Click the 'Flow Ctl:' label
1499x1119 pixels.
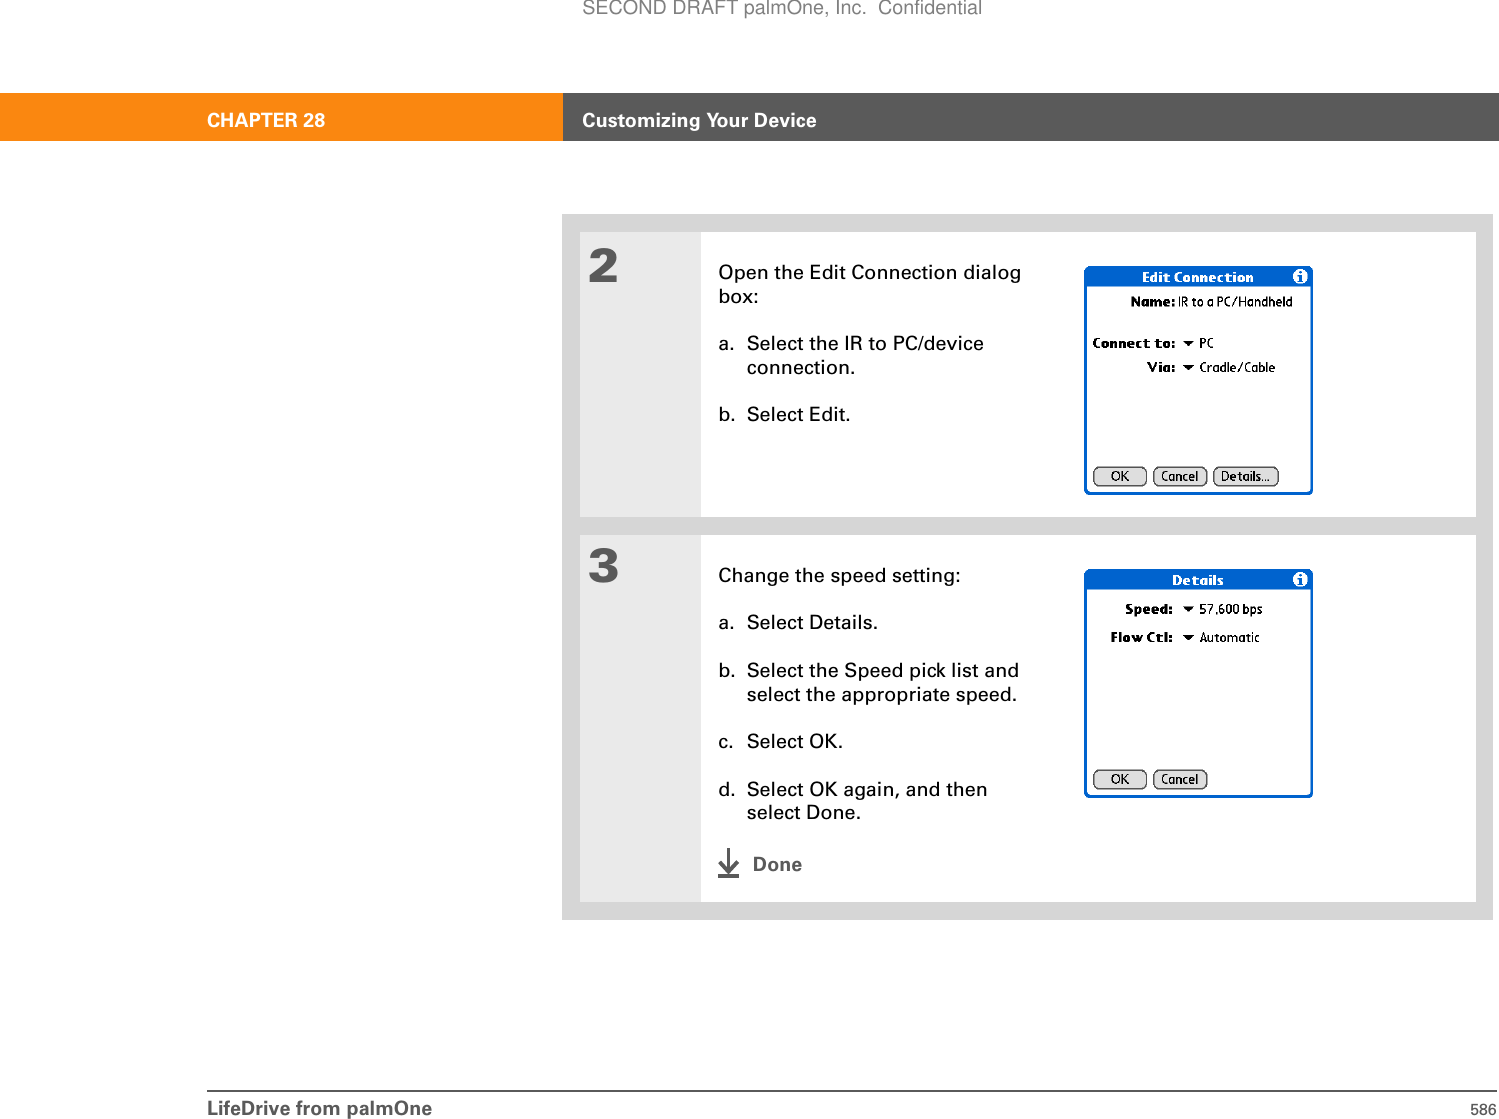(1142, 638)
